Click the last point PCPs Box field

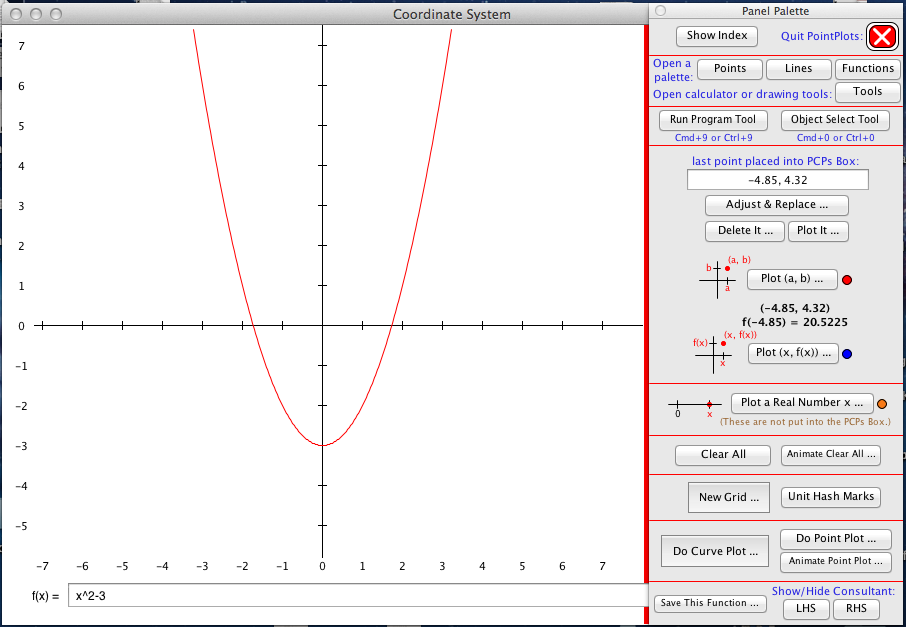click(777, 180)
